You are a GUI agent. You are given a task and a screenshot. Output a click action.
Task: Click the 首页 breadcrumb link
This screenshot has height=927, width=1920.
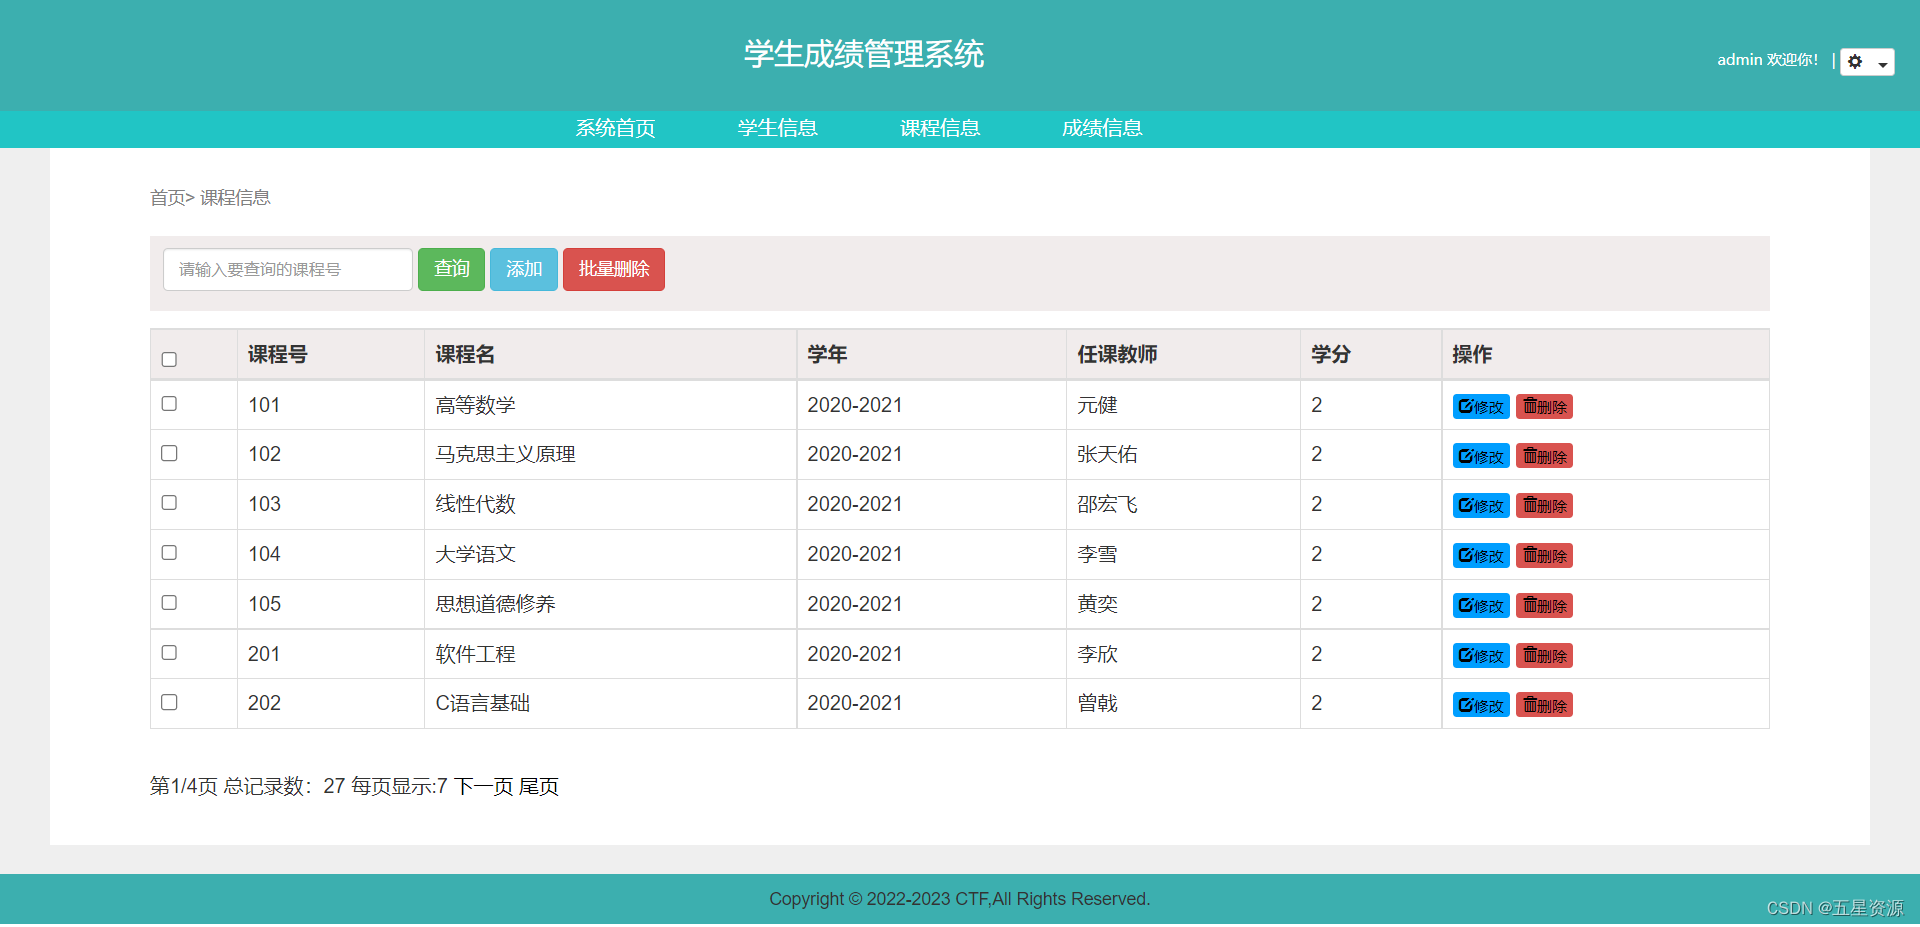(x=167, y=198)
